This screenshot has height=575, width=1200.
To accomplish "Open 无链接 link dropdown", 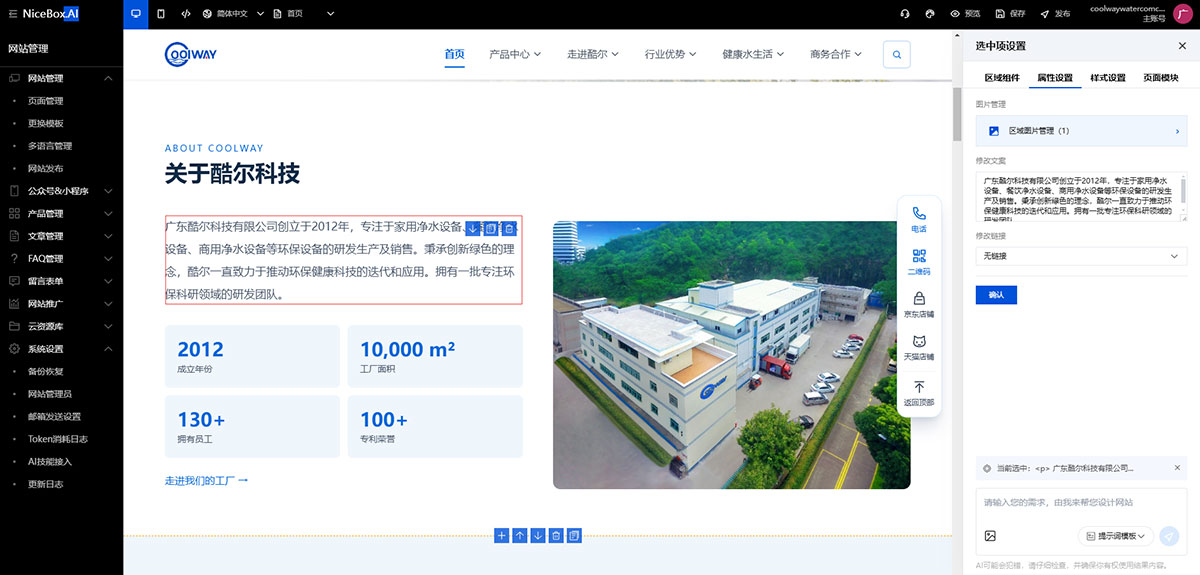I will 1081,257.
